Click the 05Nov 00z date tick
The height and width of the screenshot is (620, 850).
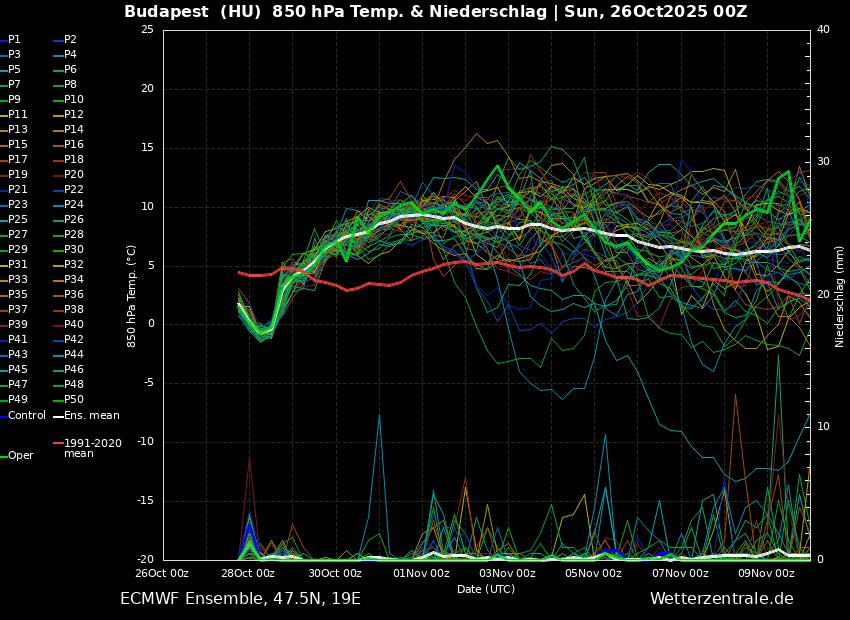pyautogui.click(x=593, y=573)
